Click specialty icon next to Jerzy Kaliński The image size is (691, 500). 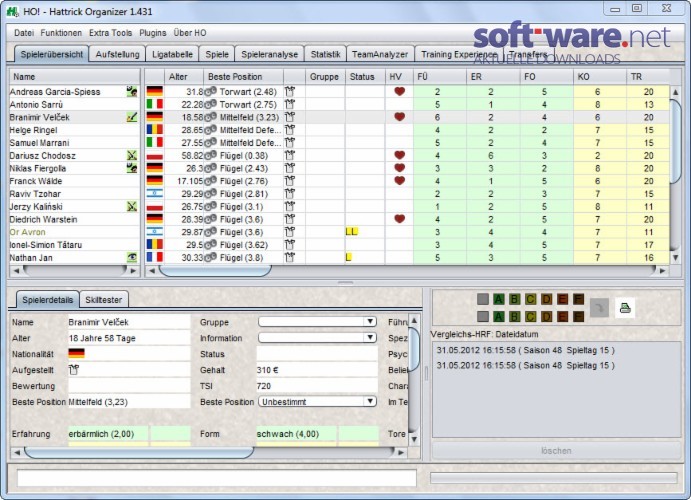(x=131, y=207)
